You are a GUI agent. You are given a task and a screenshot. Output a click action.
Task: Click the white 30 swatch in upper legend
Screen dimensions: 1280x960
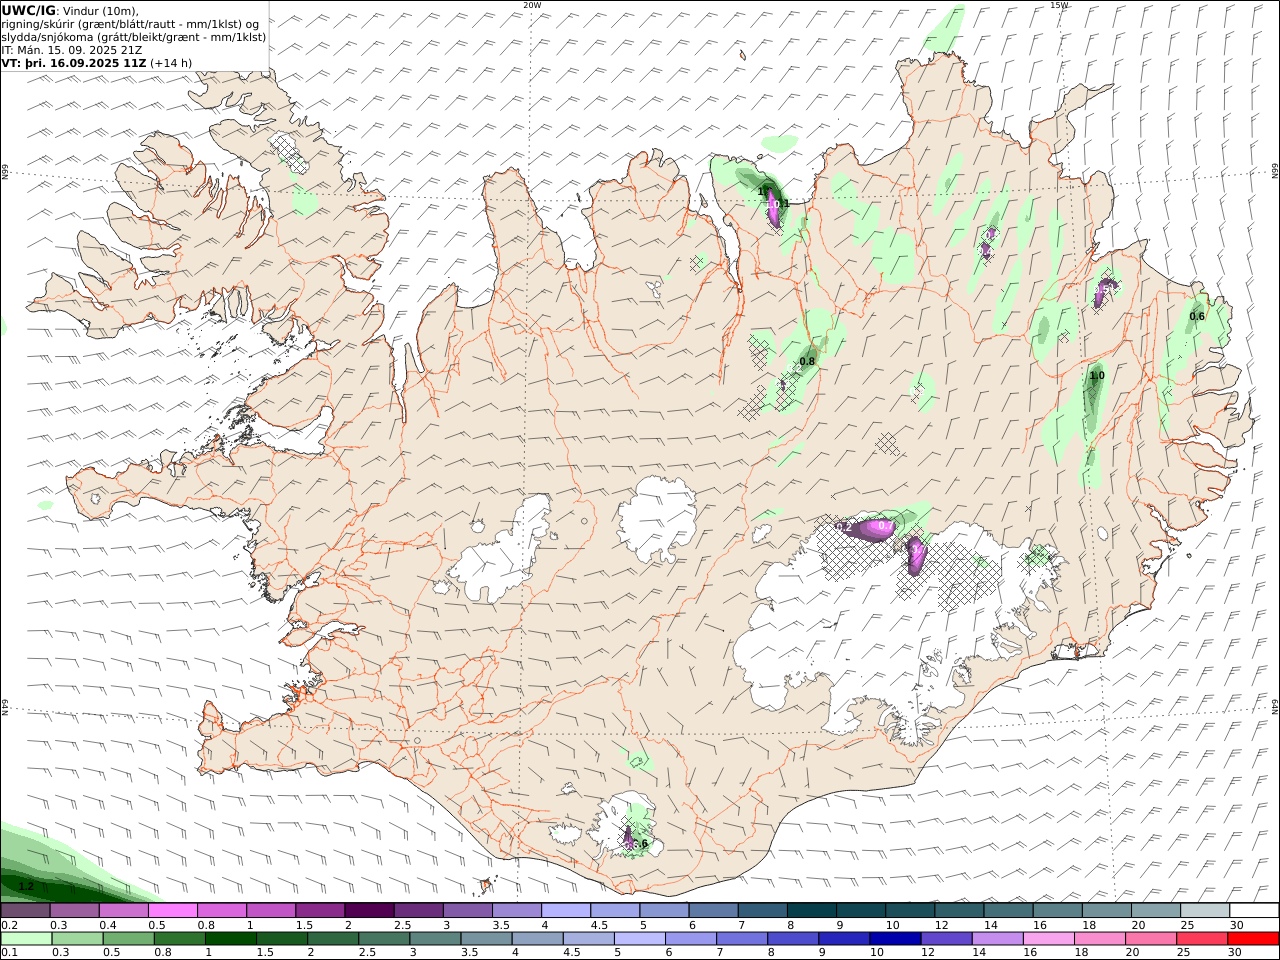[x=1253, y=910]
